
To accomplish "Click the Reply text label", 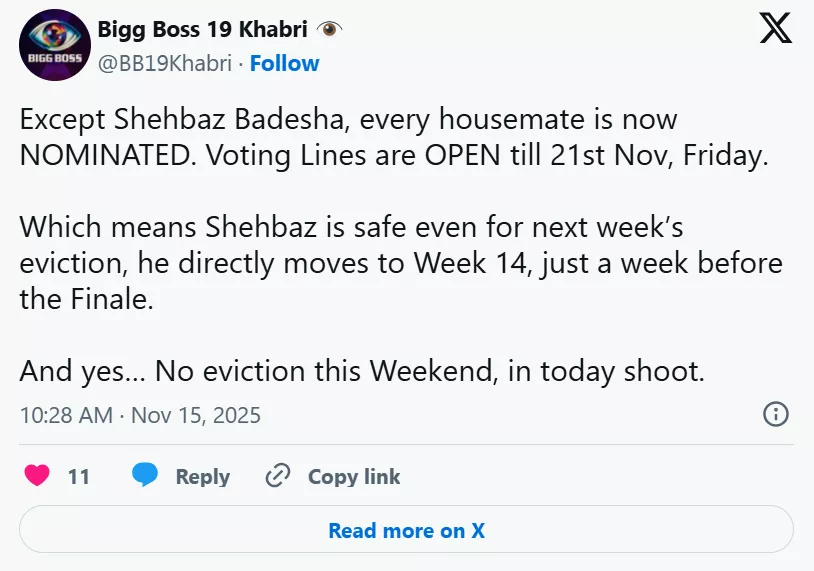I will (202, 477).
